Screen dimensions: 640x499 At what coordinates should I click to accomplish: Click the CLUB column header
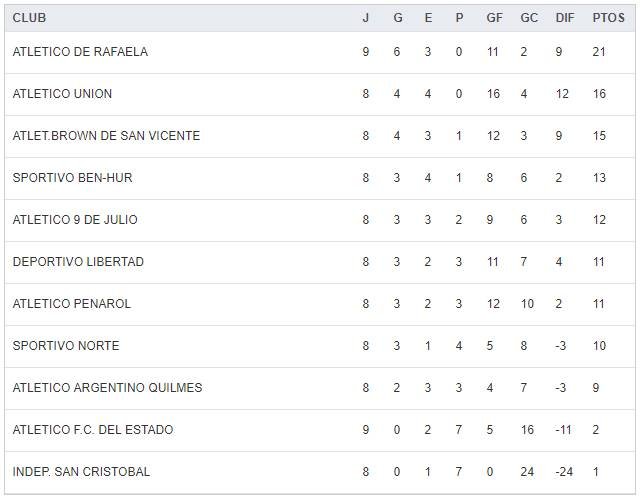[x=29, y=18]
